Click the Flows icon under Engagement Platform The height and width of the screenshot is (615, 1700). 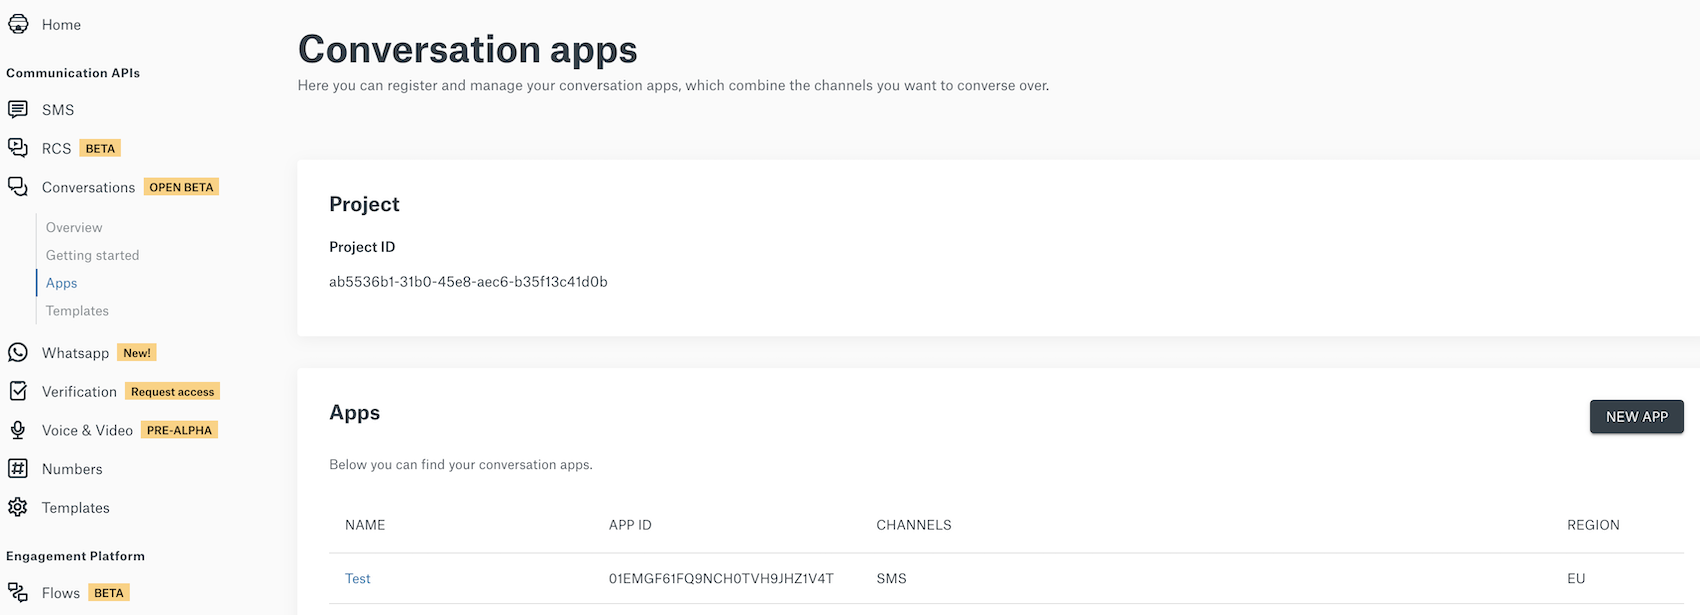(x=18, y=593)
